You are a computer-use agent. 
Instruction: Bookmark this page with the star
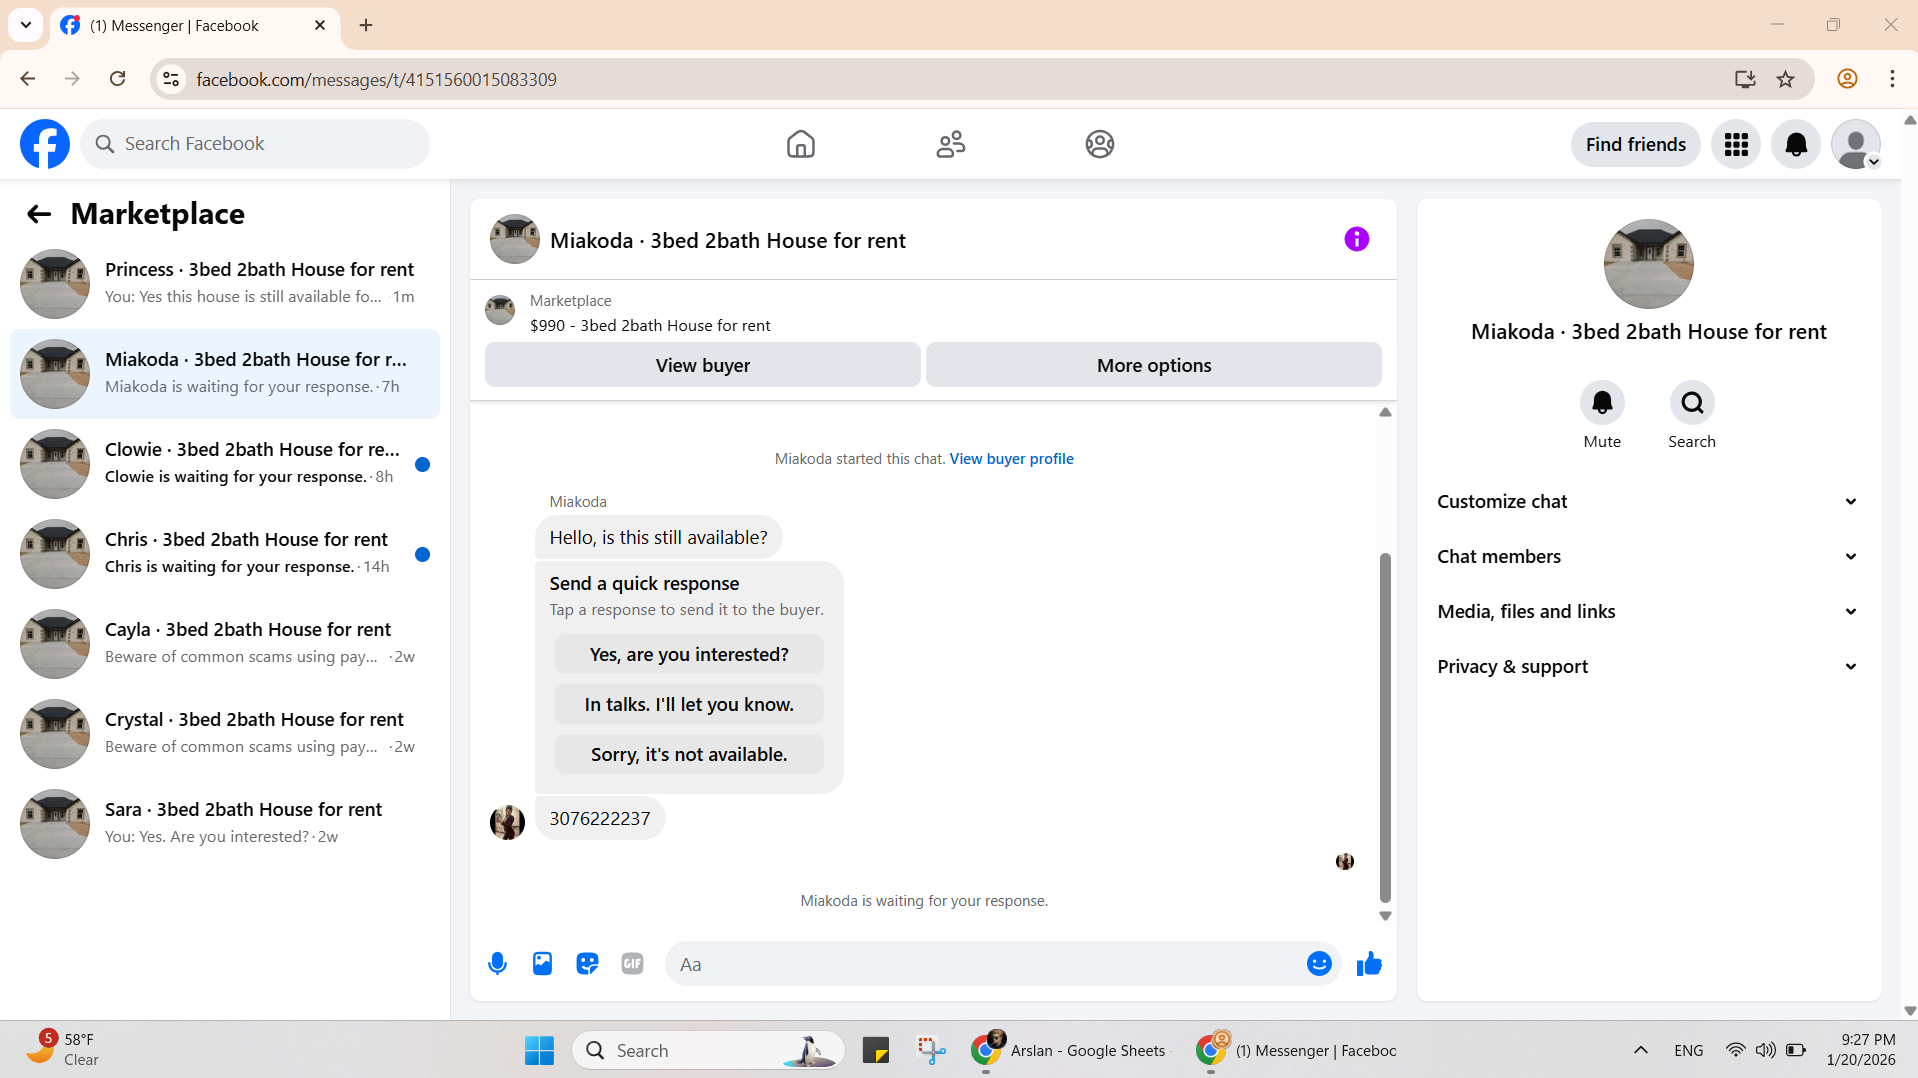[x=1786, y=79]
